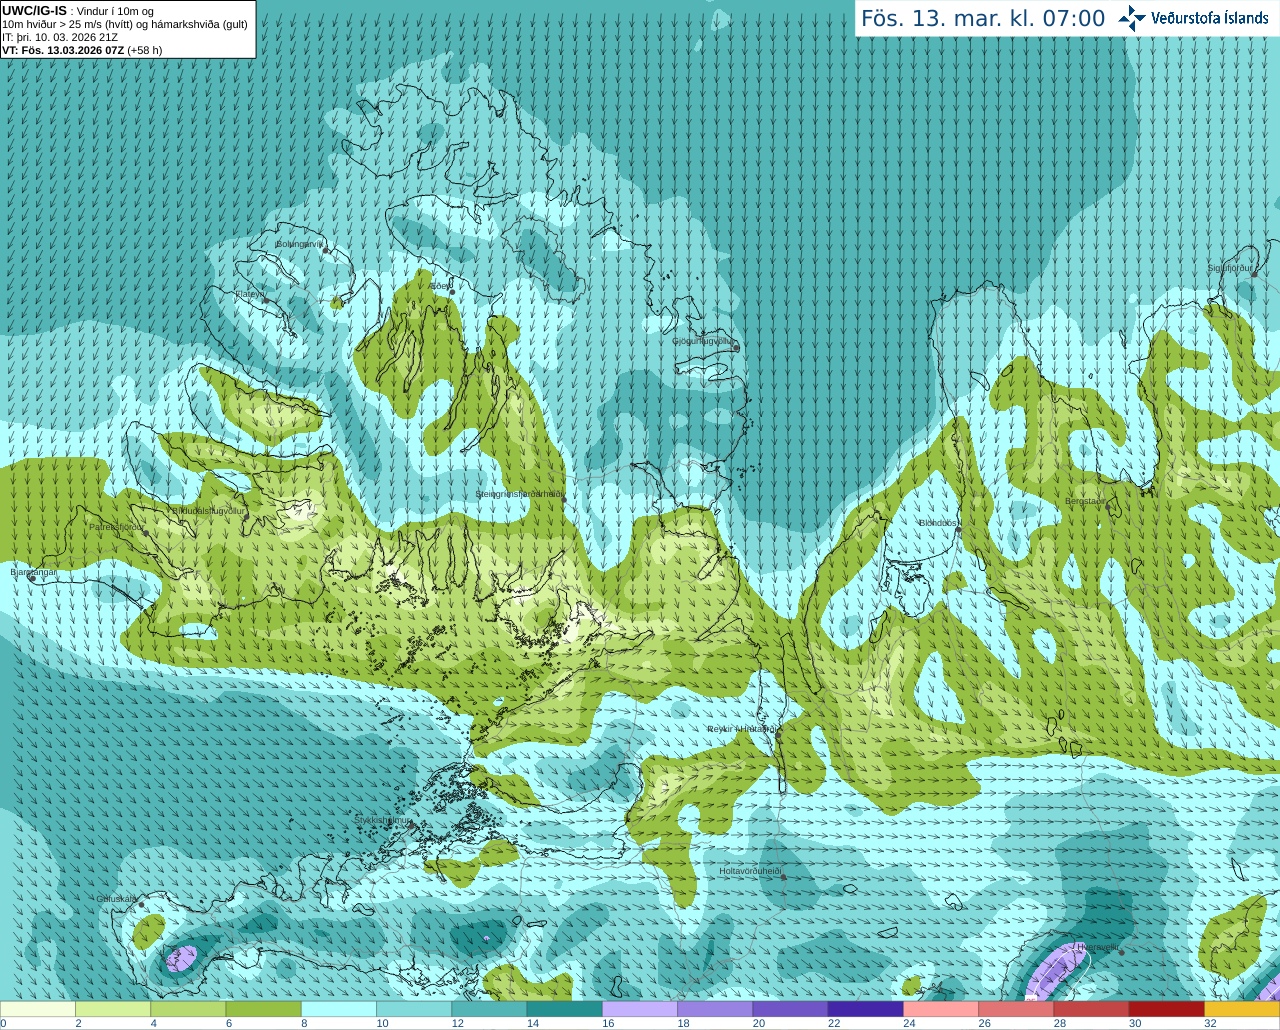Select the Bergstaðir station label

pos(1085,501)
